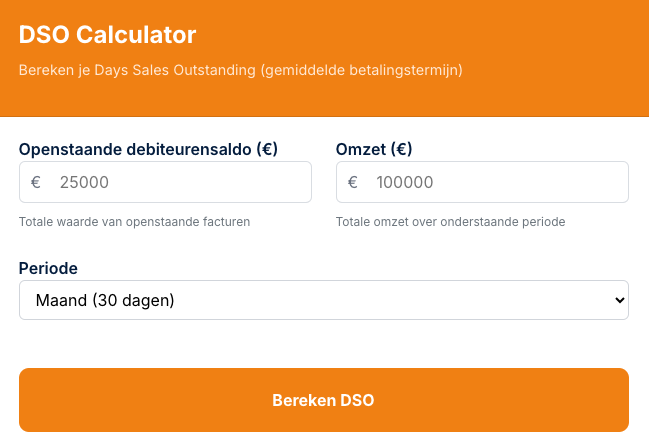Focus the Openstaande debiteurensaldo input field
This screenshot has height=443, width=649.
180,182
